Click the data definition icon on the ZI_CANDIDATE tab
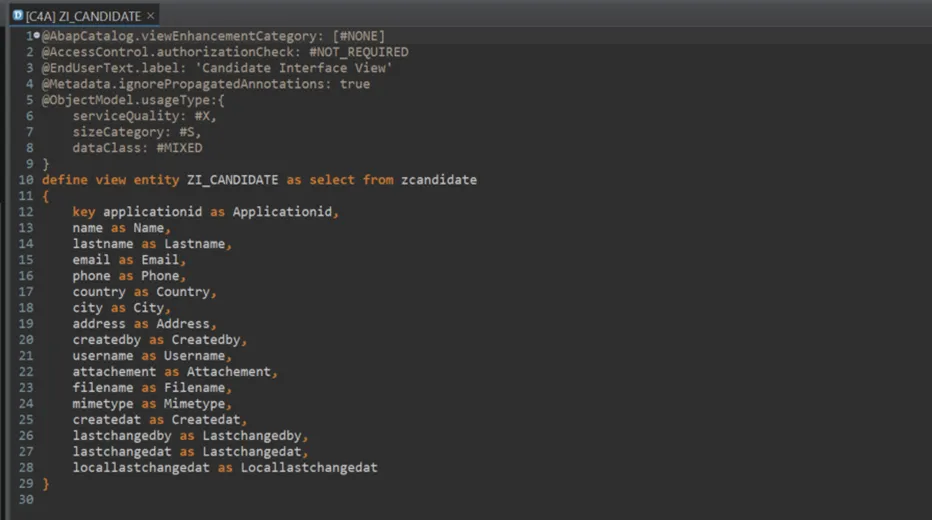Screen dimensions: 932x520 click(x=17, y=16)
